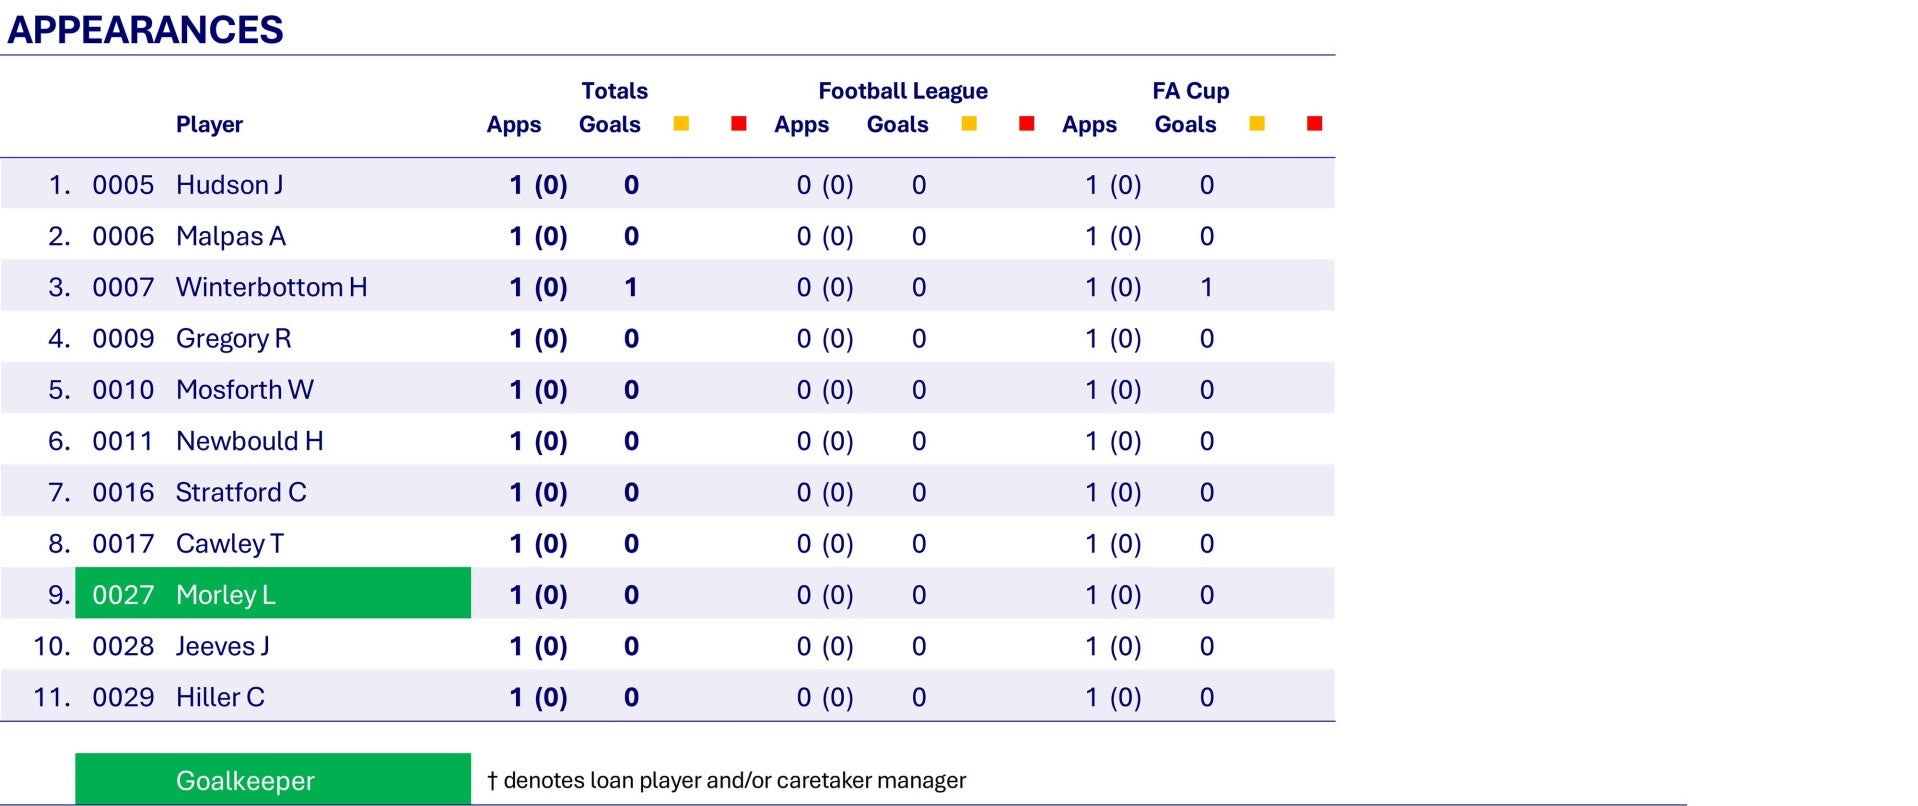Open player Hudson J

click(229, 185)
